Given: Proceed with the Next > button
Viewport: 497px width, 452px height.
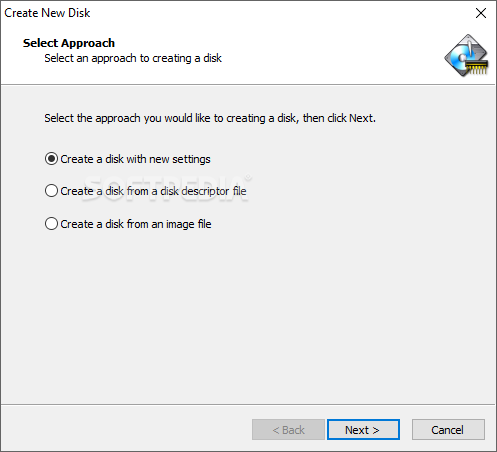Looking at the screenshot, I should 363,430.
